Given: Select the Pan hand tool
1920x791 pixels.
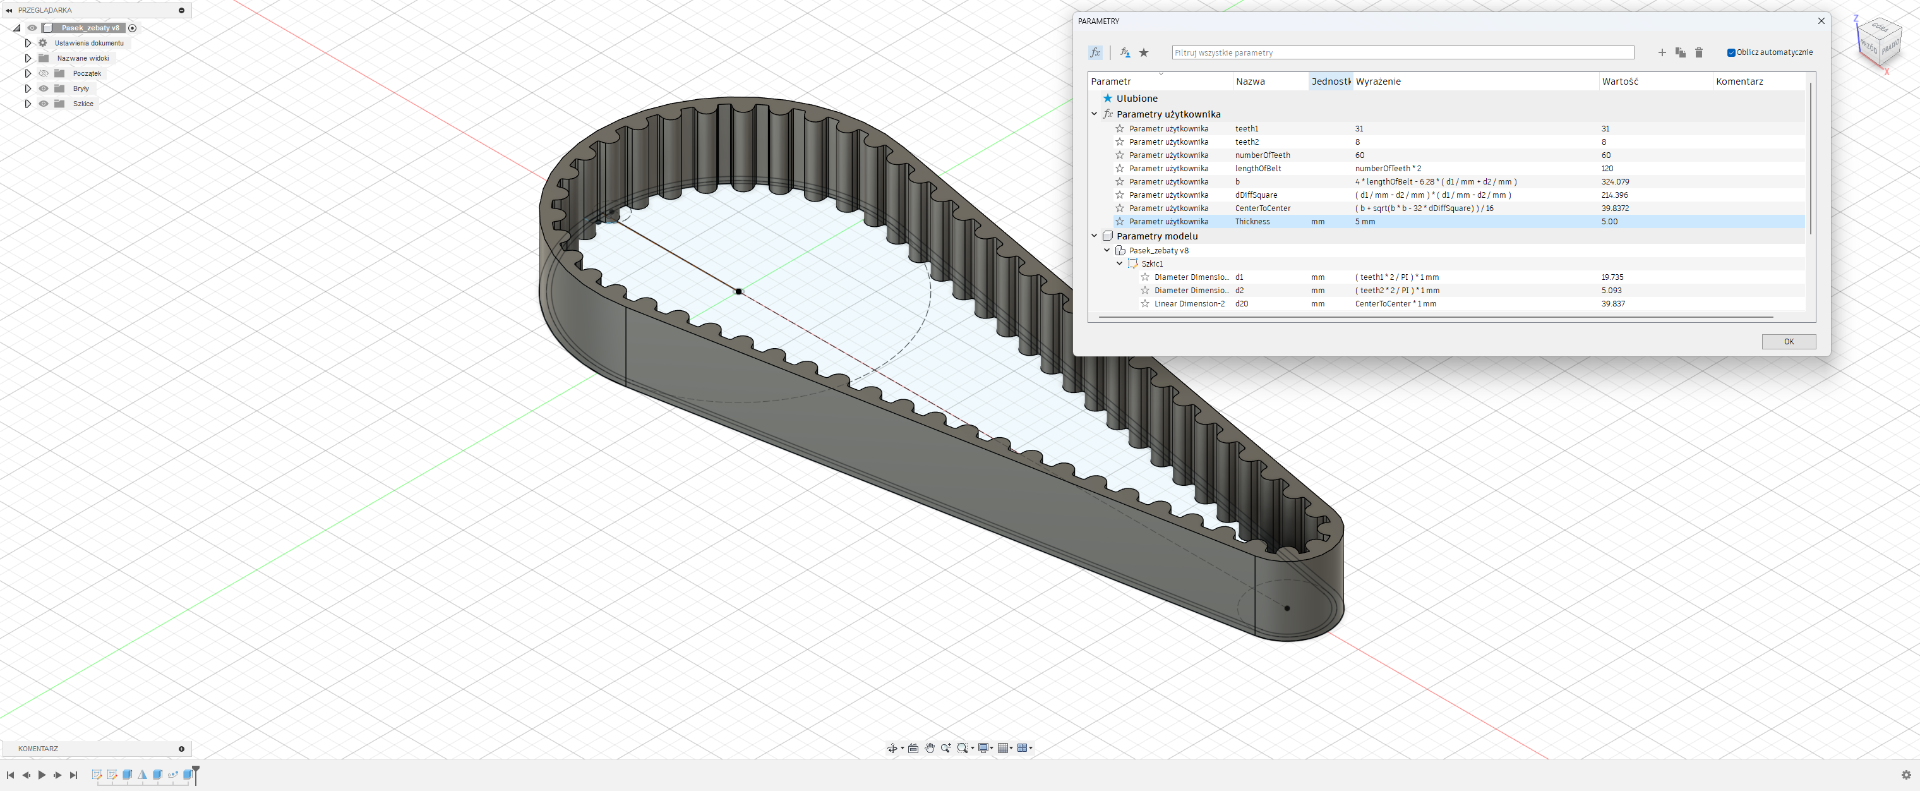Looking at the screenshot, I should (x=930, y=748).
